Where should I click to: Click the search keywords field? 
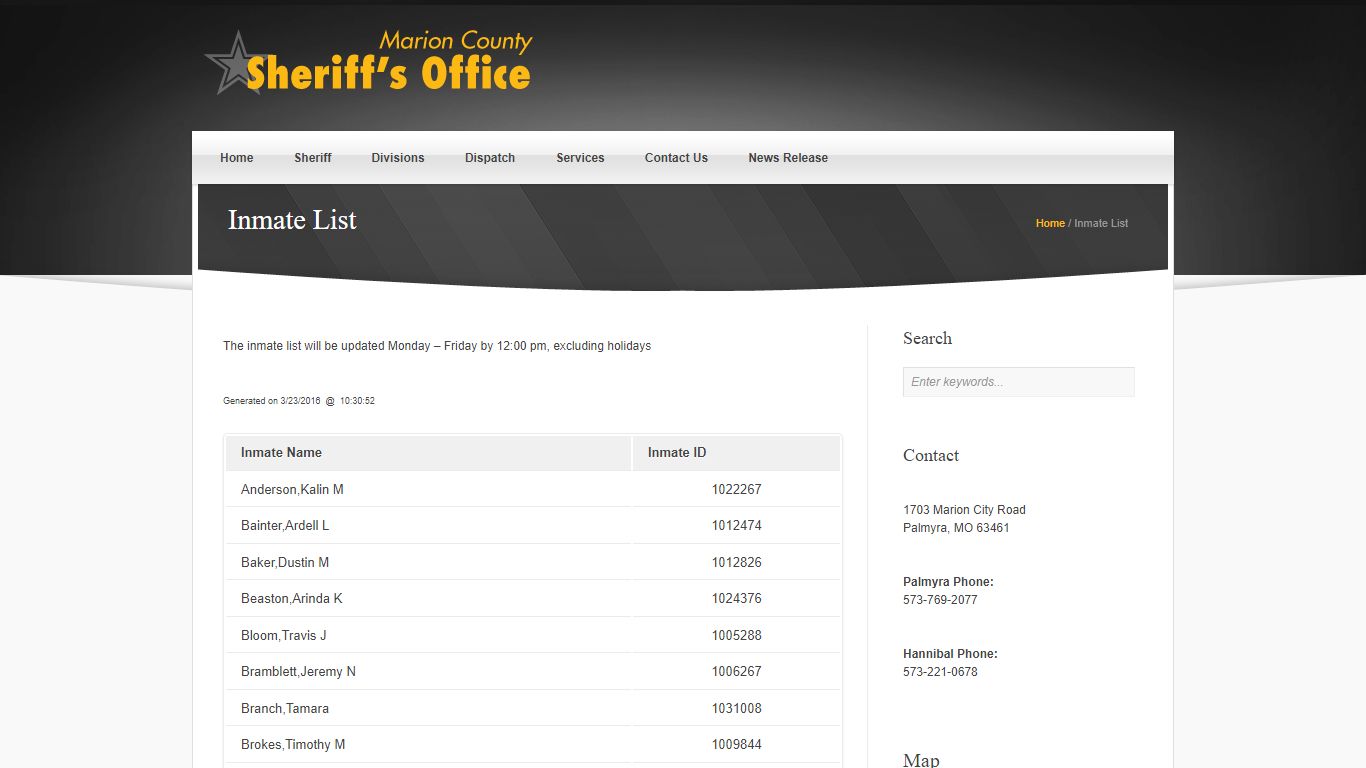[1018, 382]
